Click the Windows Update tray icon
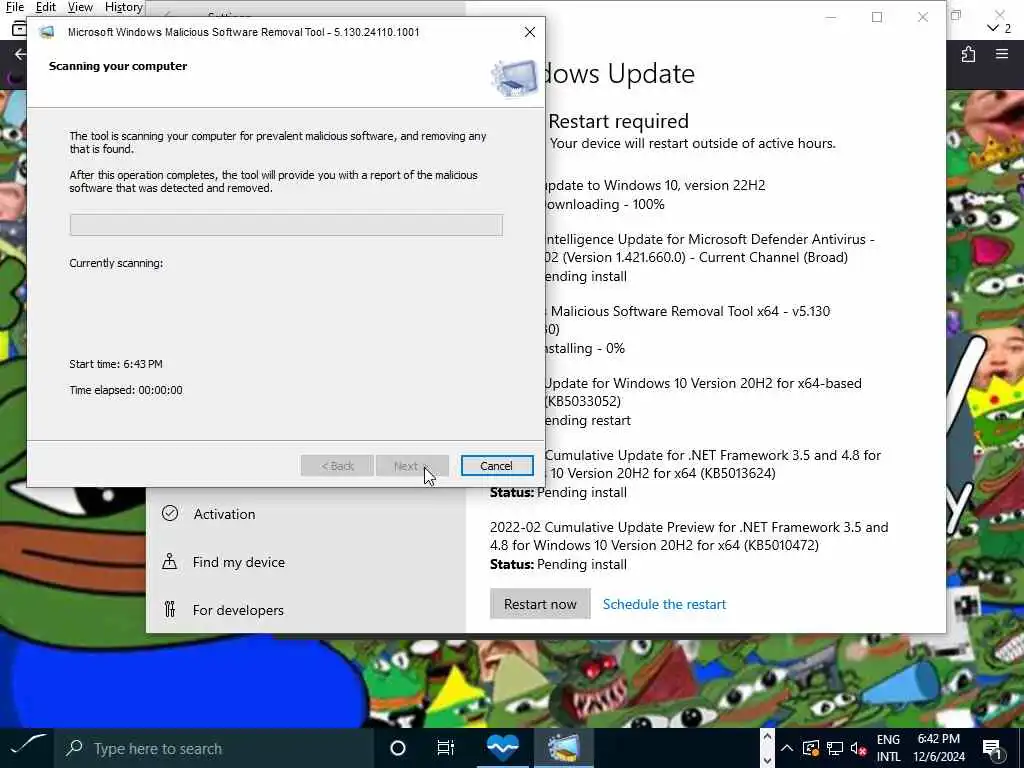 click(810, 748)
